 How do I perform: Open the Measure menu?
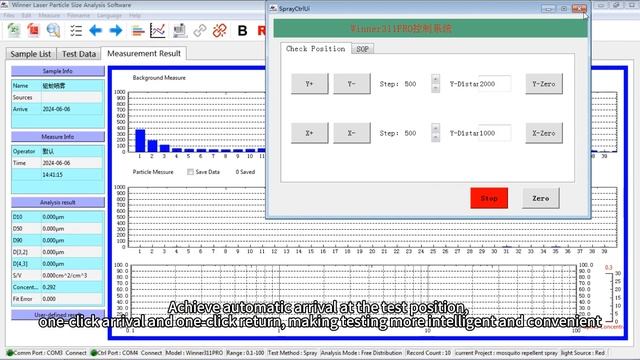(49, 16)
